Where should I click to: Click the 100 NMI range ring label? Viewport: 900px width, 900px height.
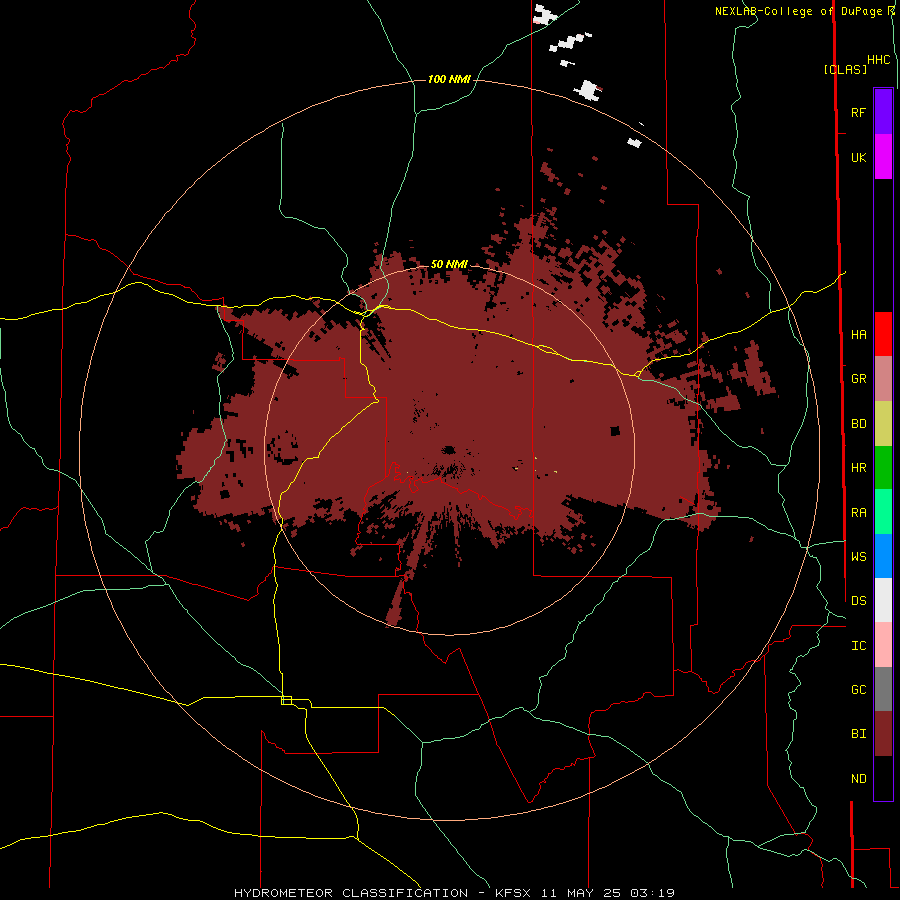click(449, 79)
